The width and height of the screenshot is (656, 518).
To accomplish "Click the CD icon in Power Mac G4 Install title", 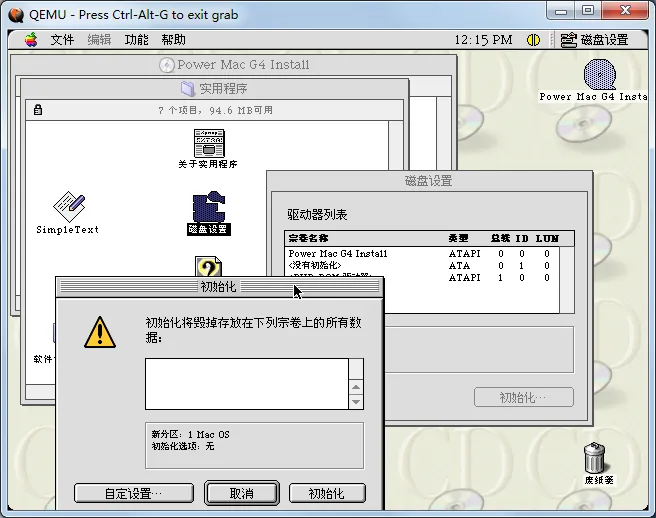I will [x=167, y=65].
